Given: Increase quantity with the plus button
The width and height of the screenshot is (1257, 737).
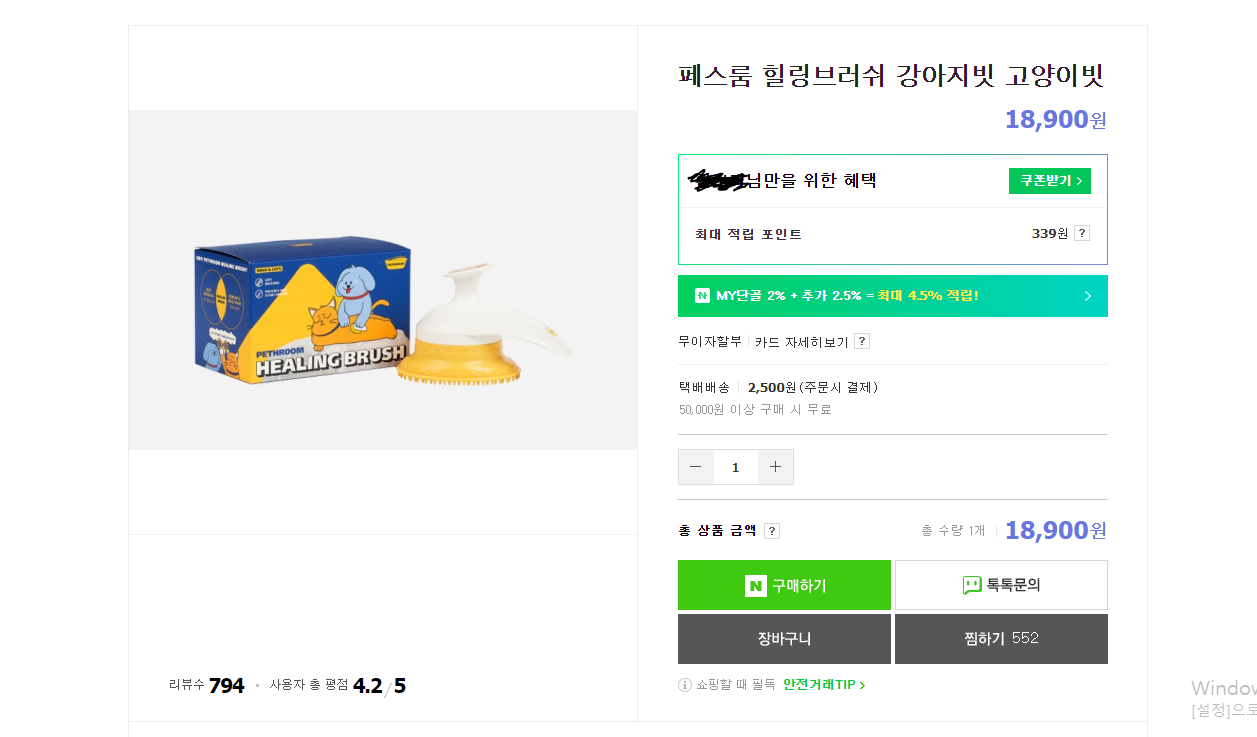Looking at the screenshot, I should pyautogui.click(x=776, y=467).
